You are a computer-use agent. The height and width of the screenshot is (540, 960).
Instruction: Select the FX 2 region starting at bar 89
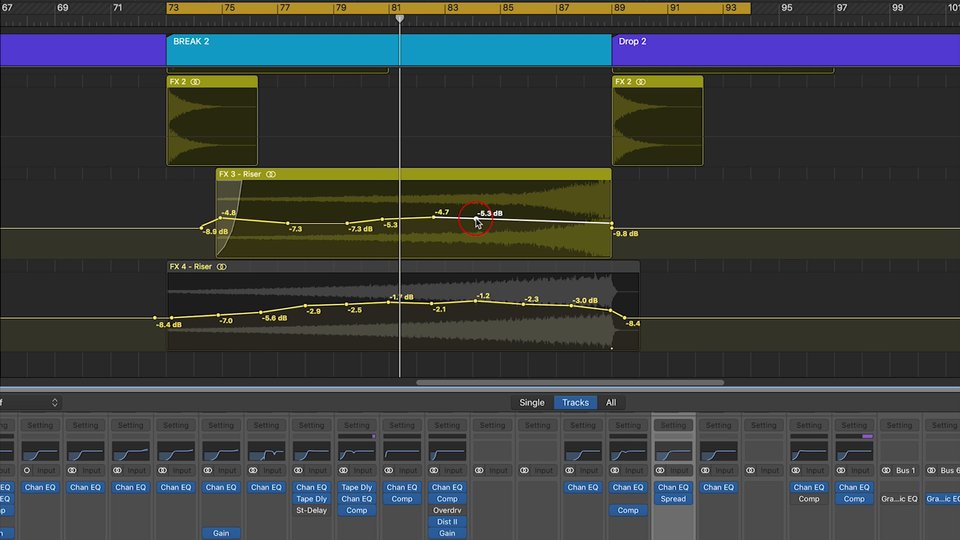658,121
